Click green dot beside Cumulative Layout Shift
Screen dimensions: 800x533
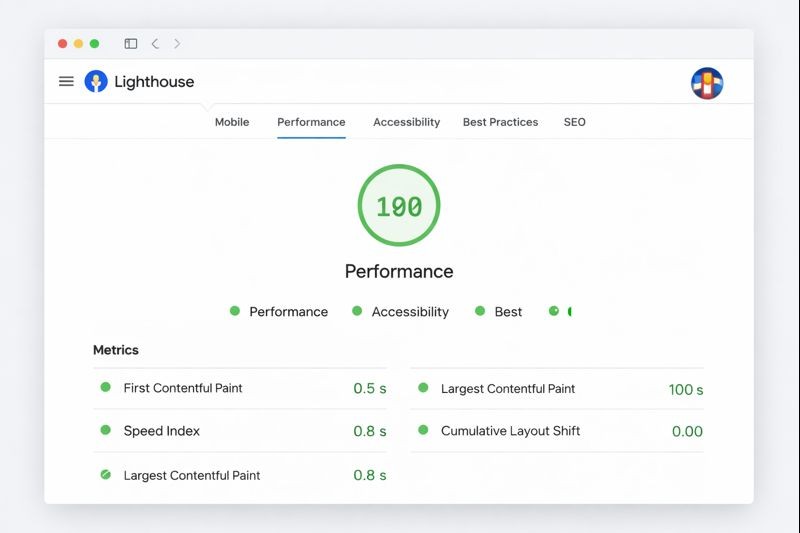(x=423, y=430)
